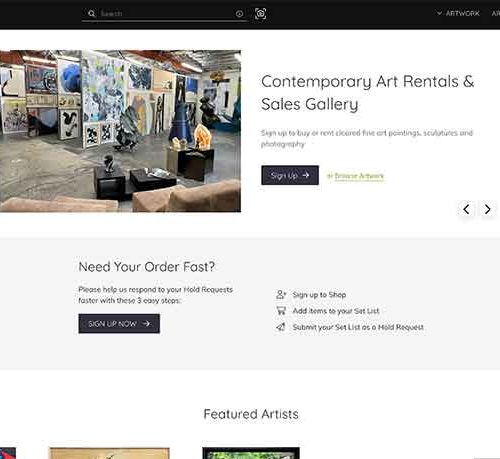Select Add items to your Set List
The image size is (500, 459).
pyautogui.click(x=336, y=311)
